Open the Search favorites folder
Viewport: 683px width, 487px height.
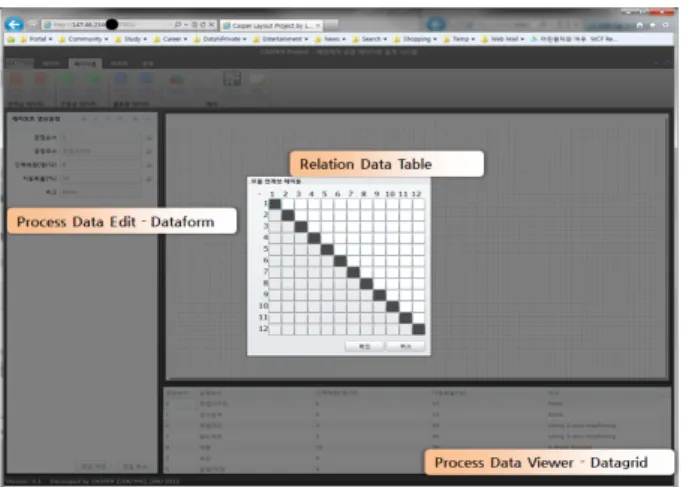point(369,39)
